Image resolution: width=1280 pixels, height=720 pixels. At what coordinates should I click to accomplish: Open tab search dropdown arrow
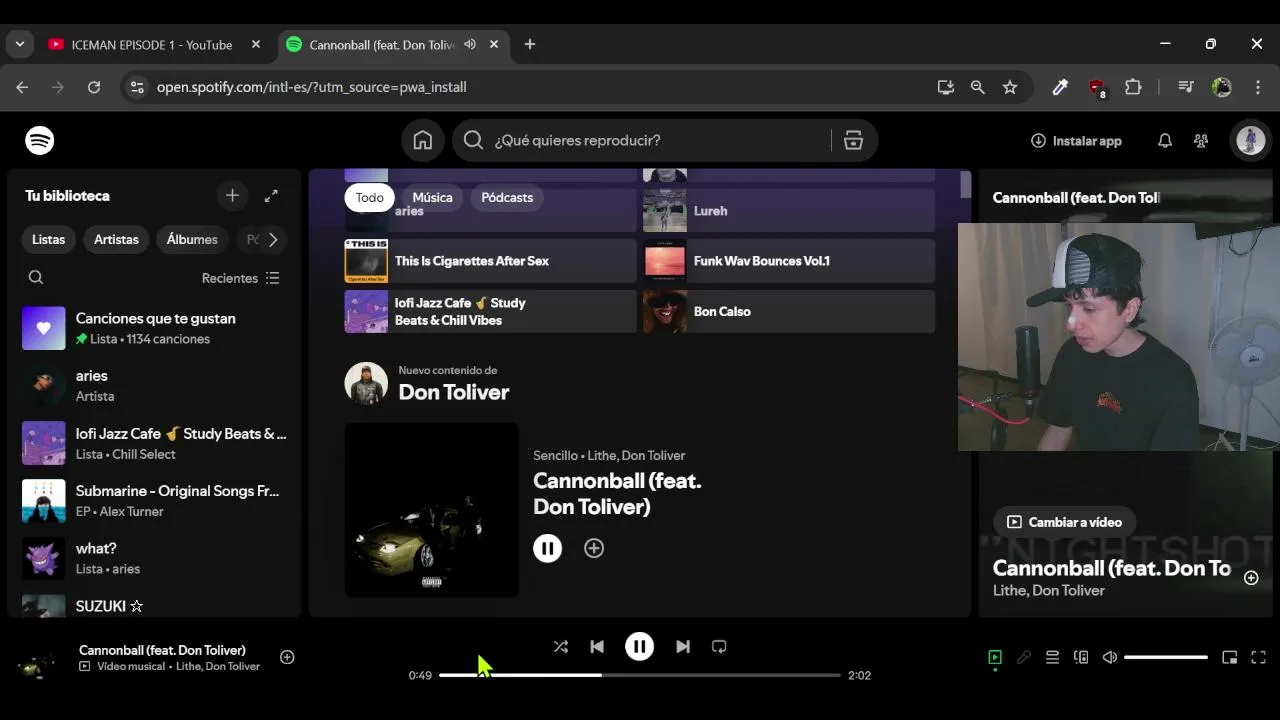[20, 45]
